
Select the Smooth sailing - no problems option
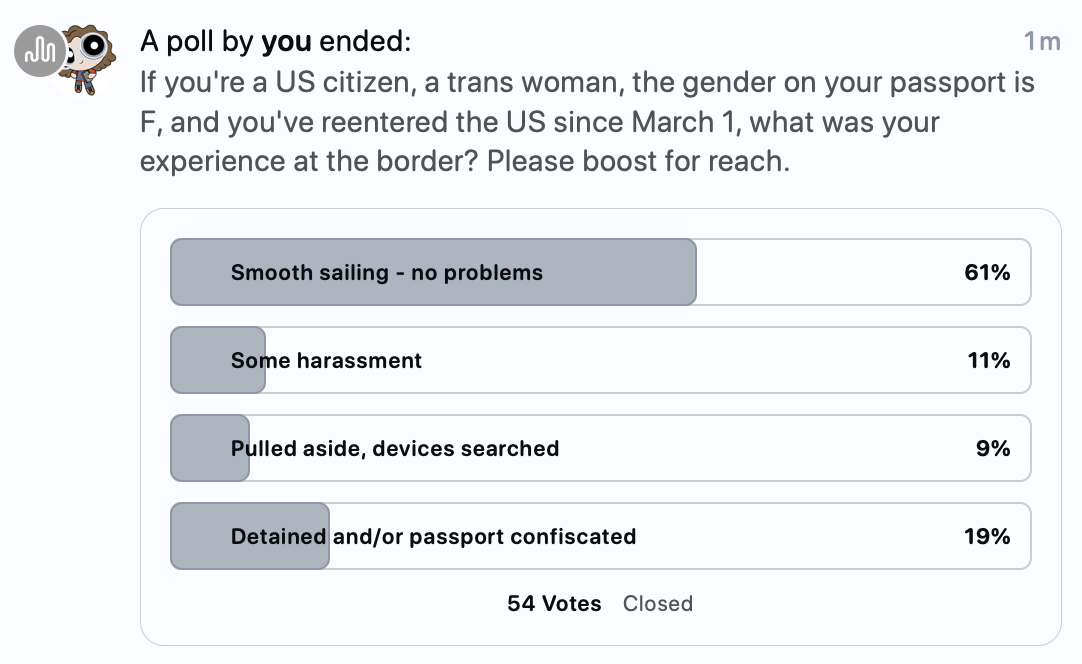pyautogui.click(x=600, y=272)
